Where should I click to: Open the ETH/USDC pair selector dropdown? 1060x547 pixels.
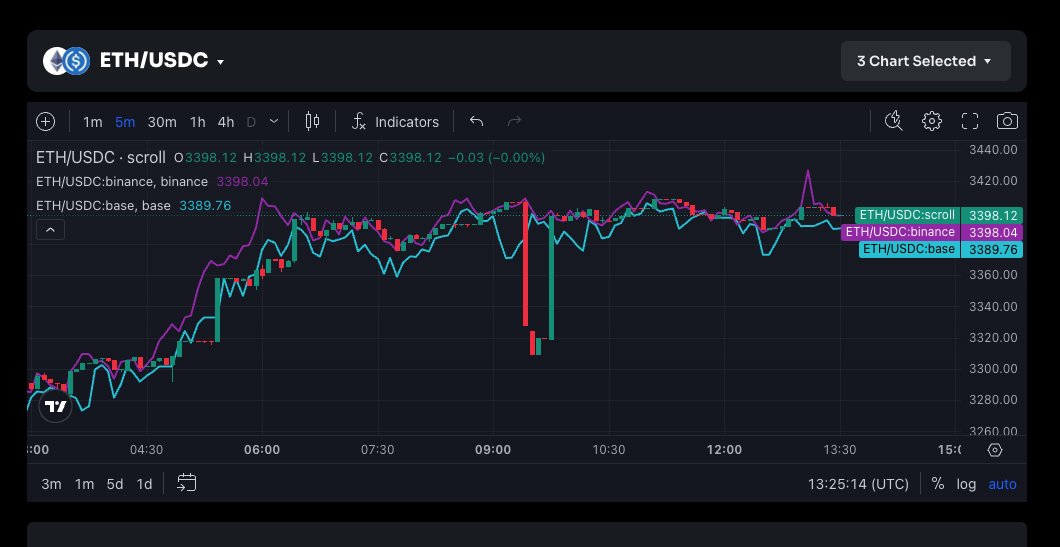pyautogui.click(x=162, y=61)
